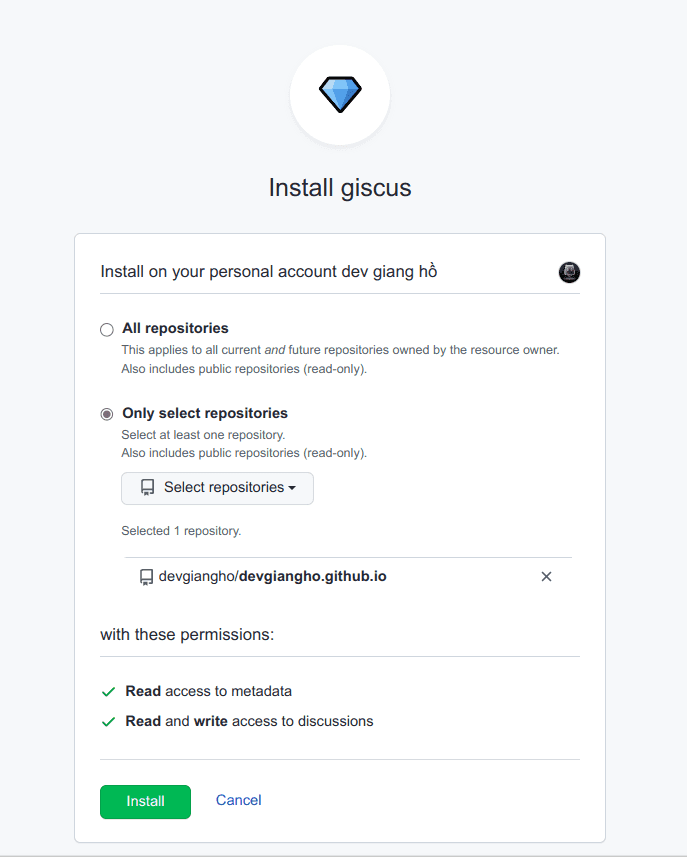This screenshot has height=857, width=687.
Task: Click the repository icon inside Select repositories button
Action: click(148, 488)
